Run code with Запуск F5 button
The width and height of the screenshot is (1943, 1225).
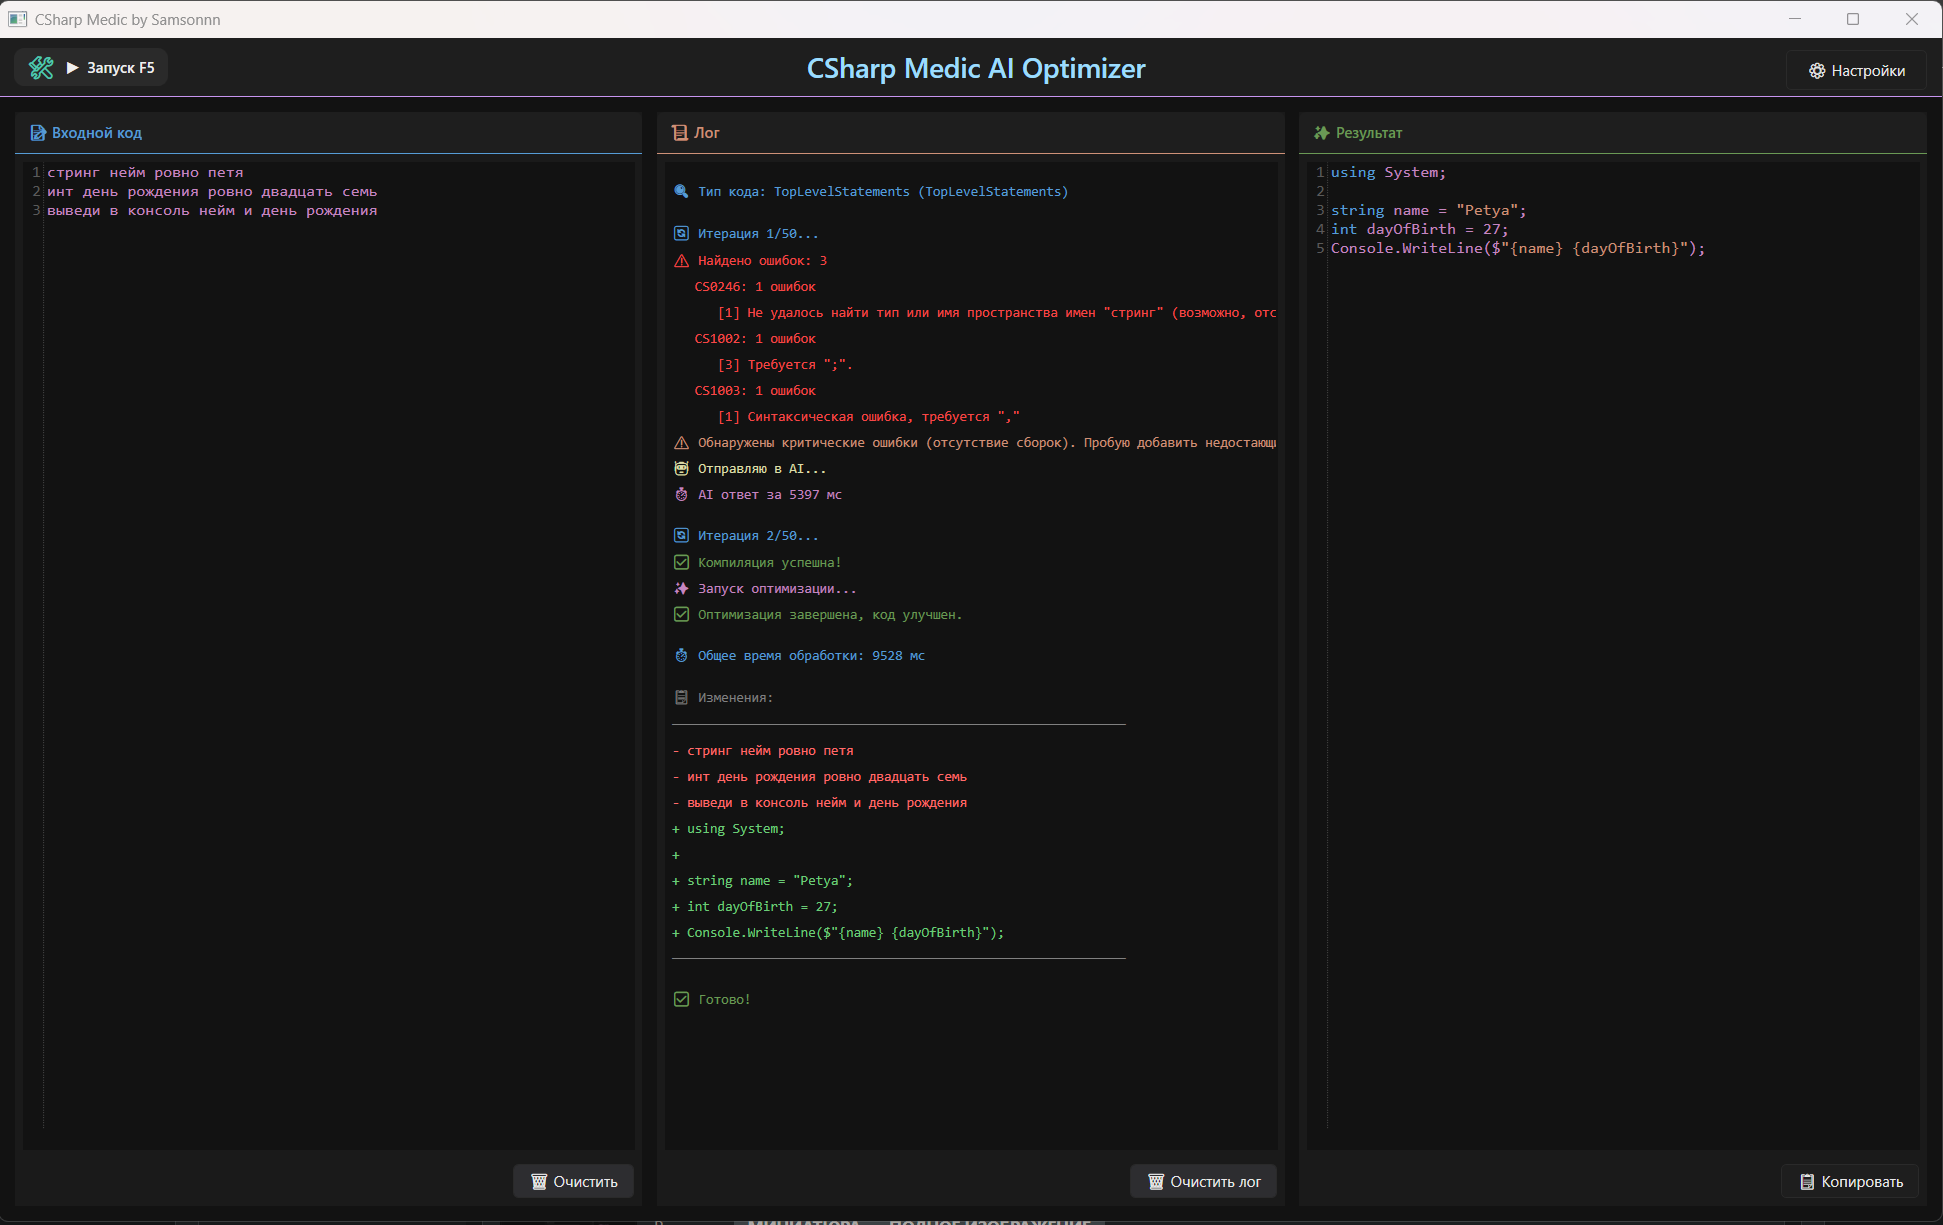111,68
